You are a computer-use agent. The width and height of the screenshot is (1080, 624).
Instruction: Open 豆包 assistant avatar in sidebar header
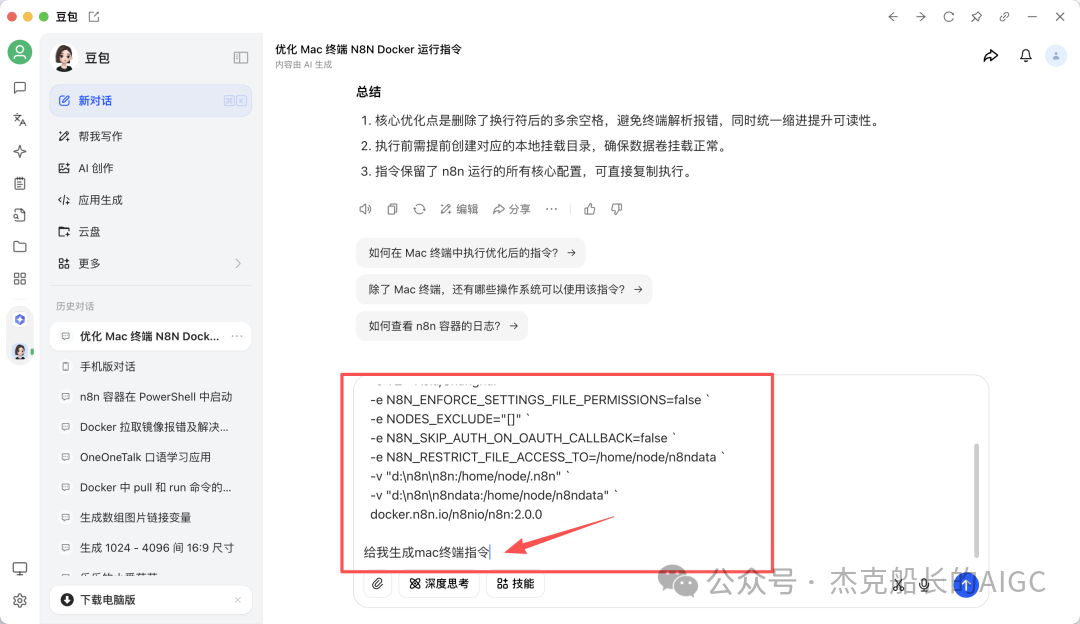[x=64, y=58]
